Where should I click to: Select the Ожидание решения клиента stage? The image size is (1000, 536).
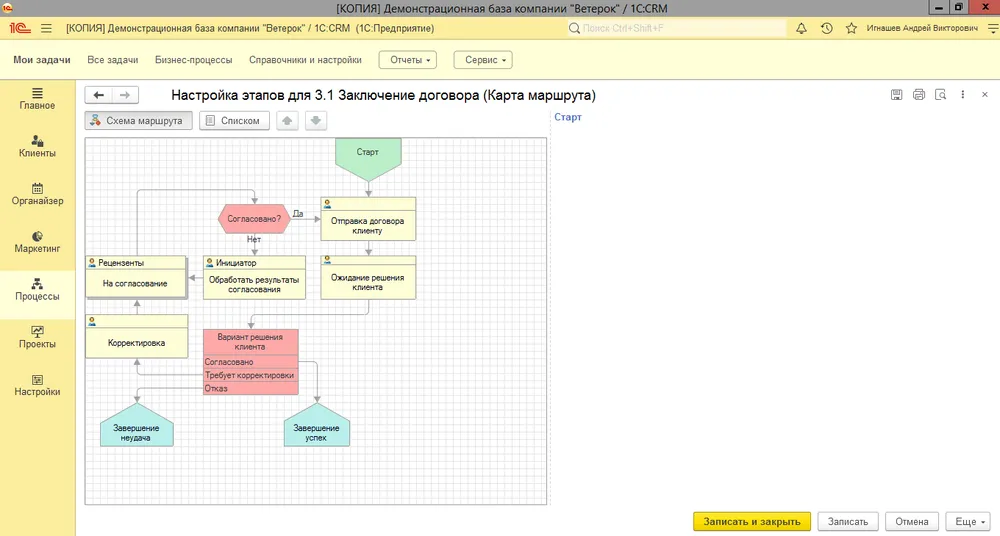pos(368,278)
